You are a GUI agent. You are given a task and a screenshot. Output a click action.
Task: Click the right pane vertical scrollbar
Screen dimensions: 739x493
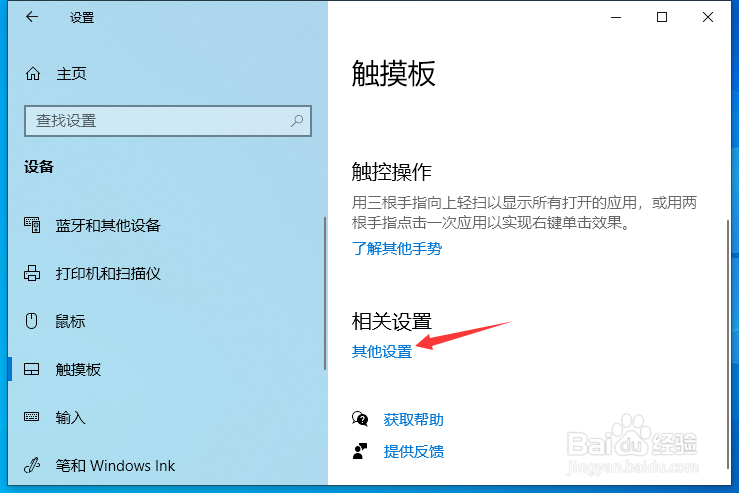[x=728, y=344]
